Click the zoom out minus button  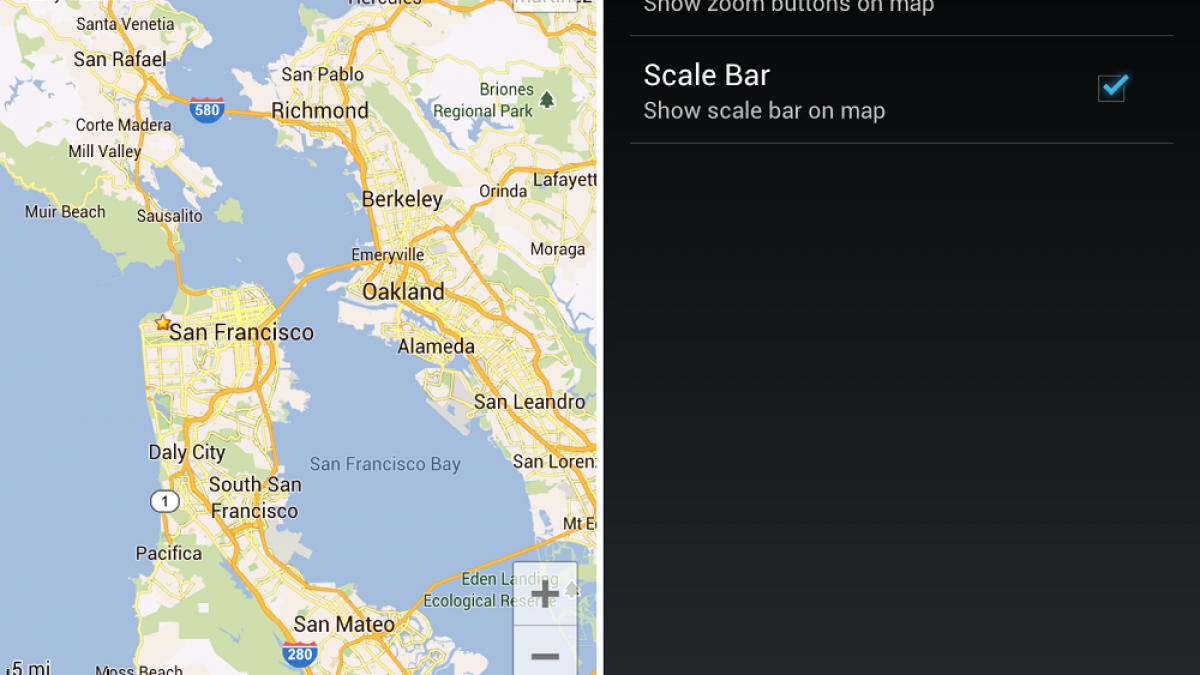545,655
